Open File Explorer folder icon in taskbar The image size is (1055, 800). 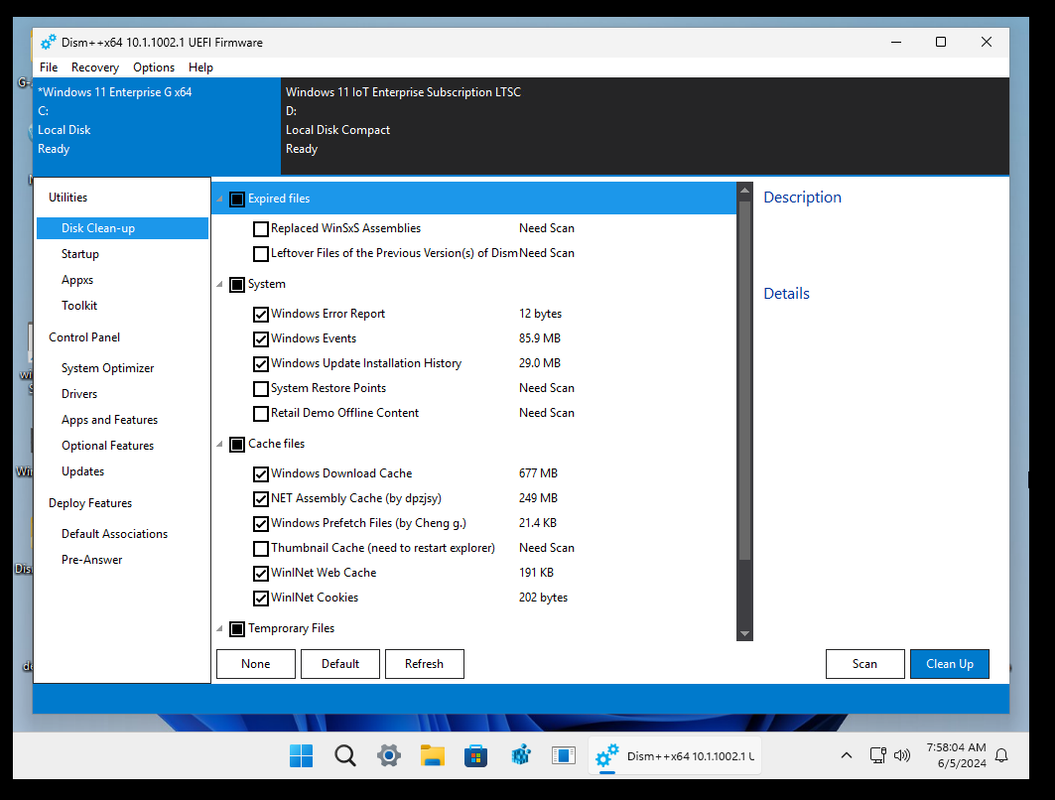(432, 756)
